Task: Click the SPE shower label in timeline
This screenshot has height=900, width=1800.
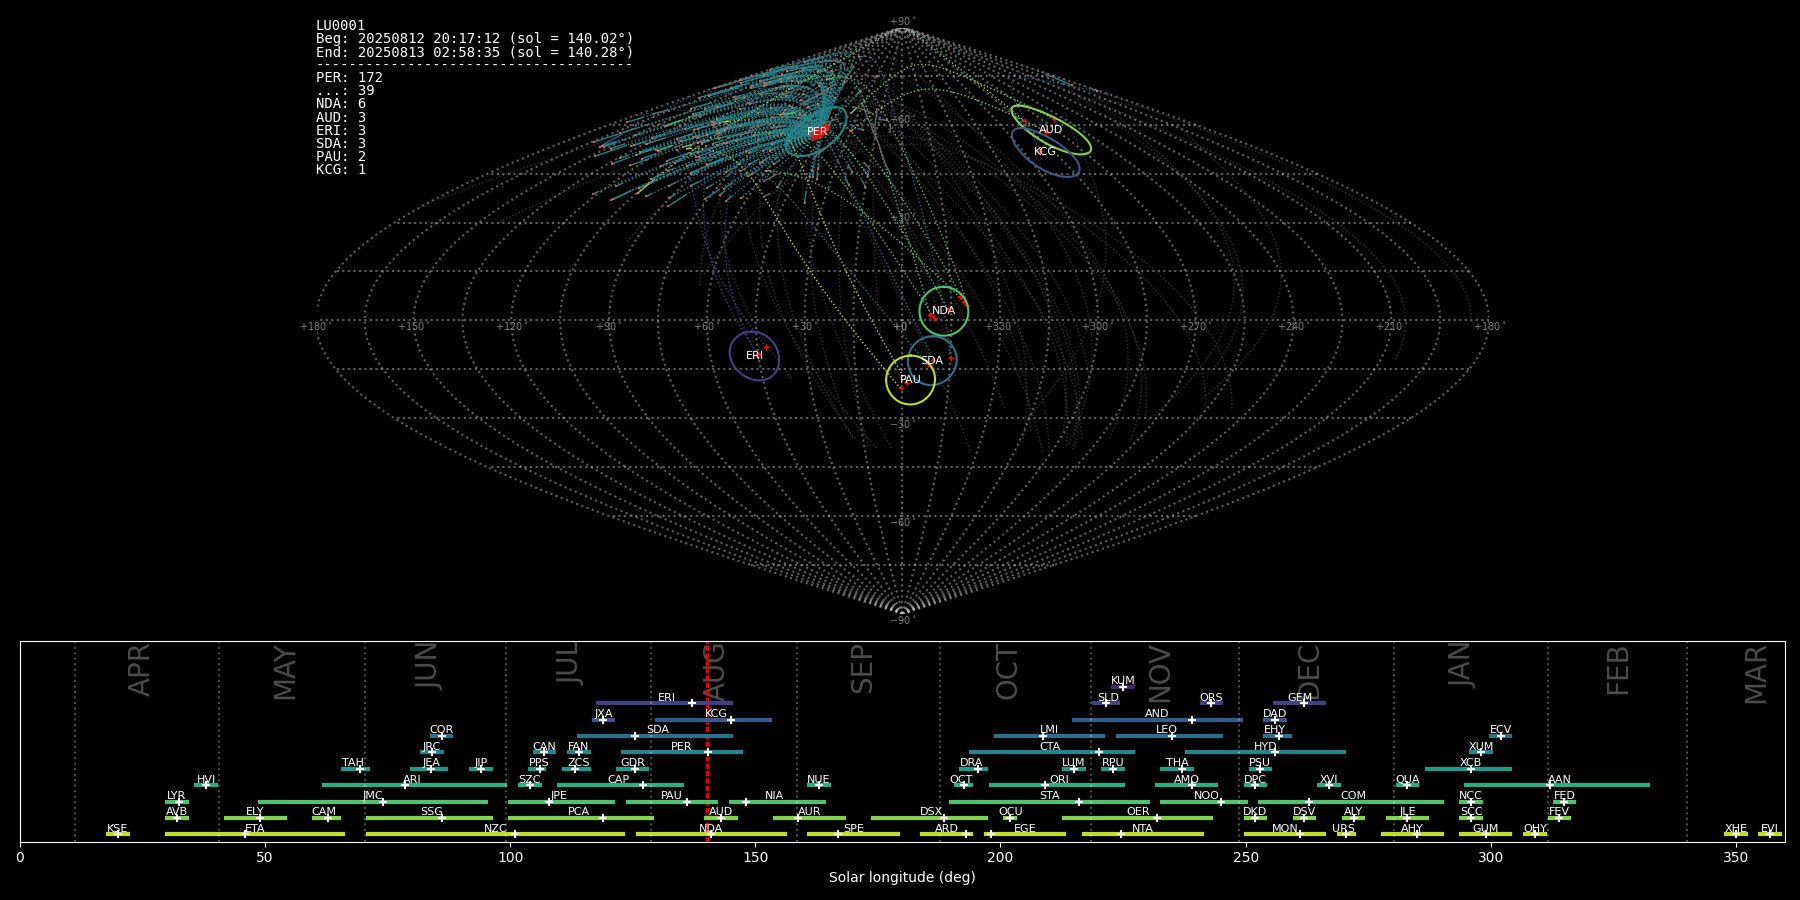Action: 854,829
